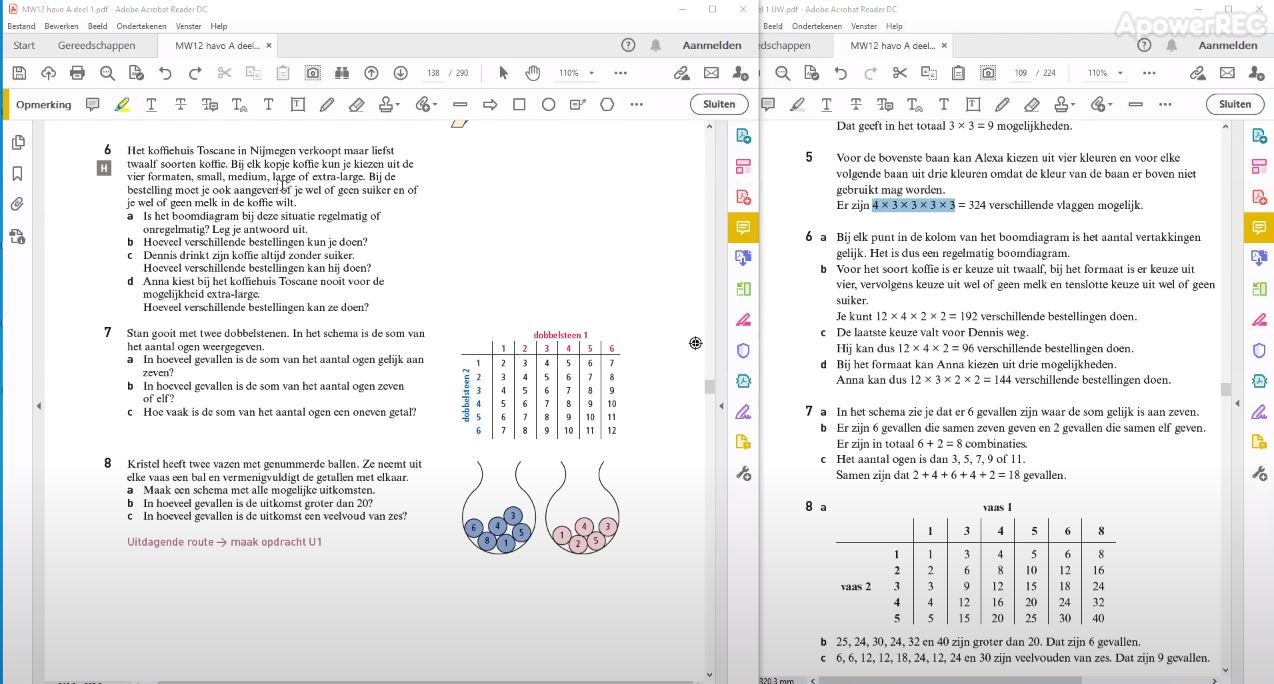This screenshot has width=1274, height=684.
Task: Choose the line drawing tool in left window
Action: coord(460,104)
